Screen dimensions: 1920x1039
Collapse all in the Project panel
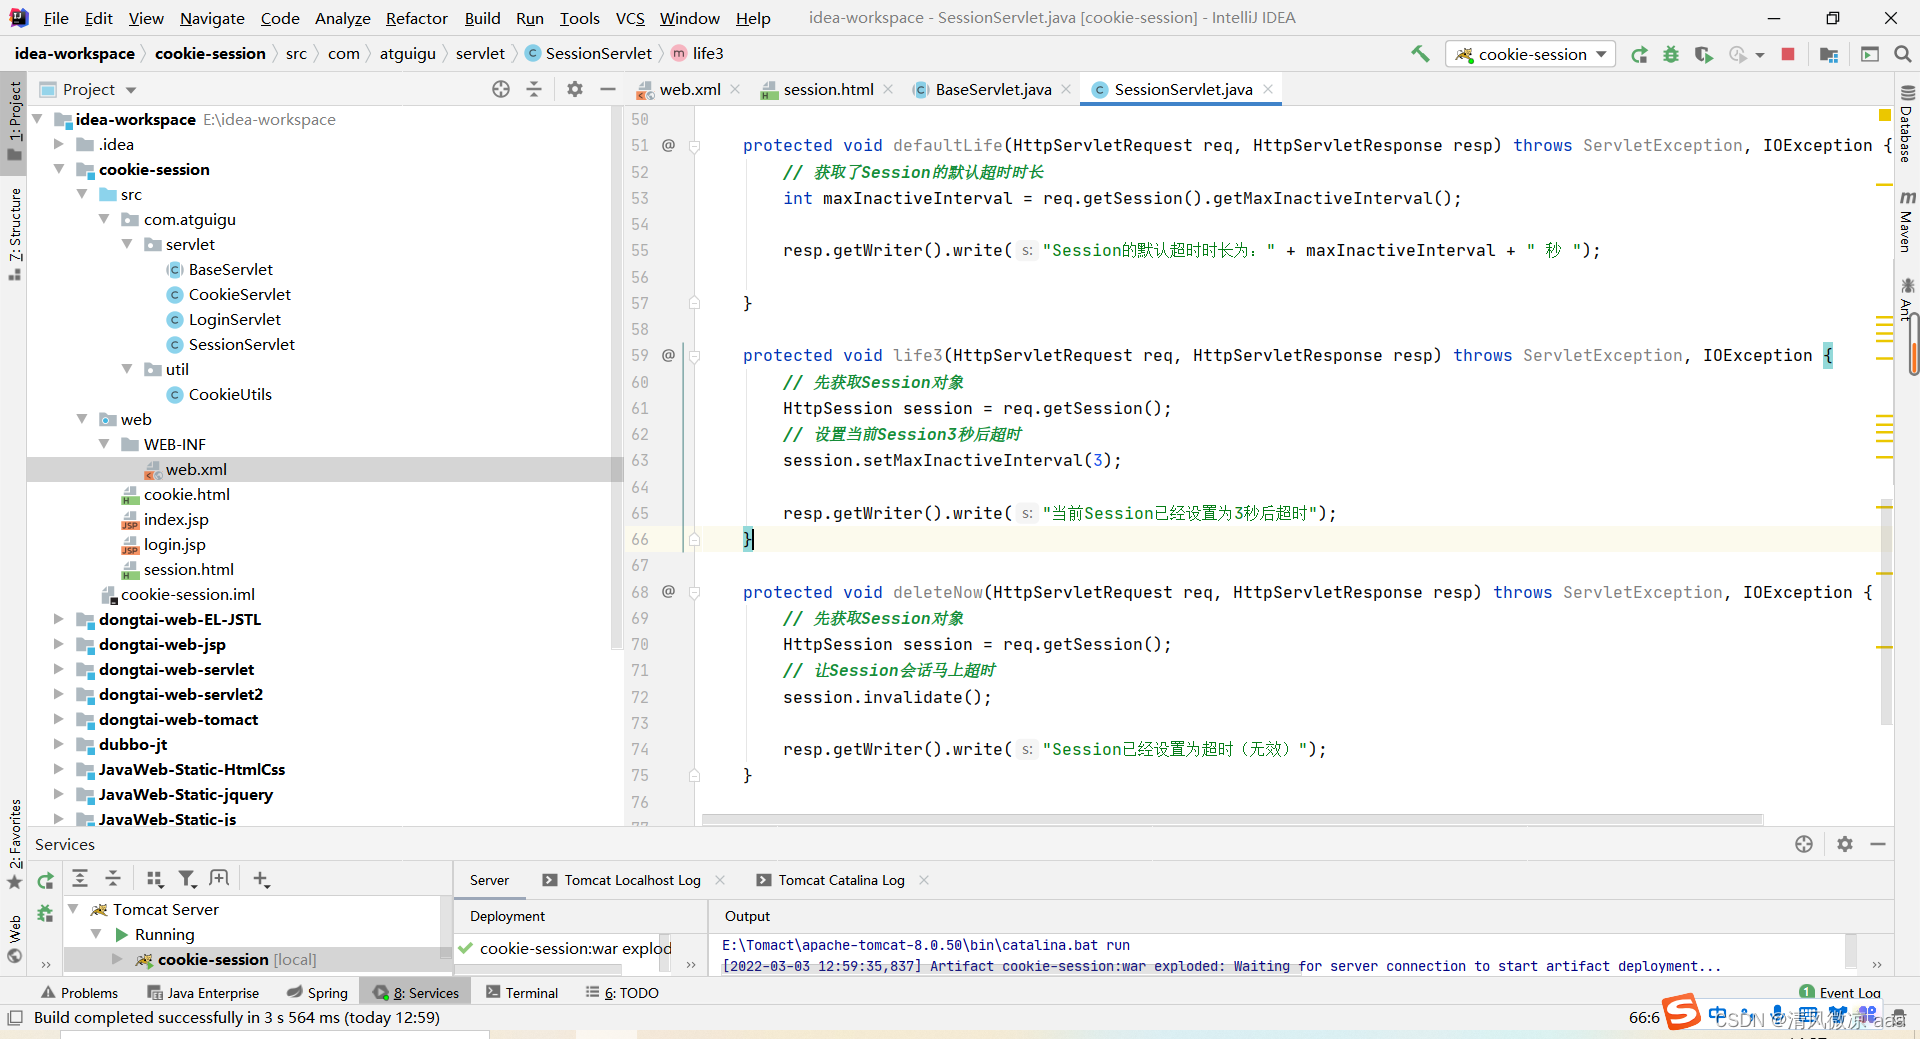[534, 89]
